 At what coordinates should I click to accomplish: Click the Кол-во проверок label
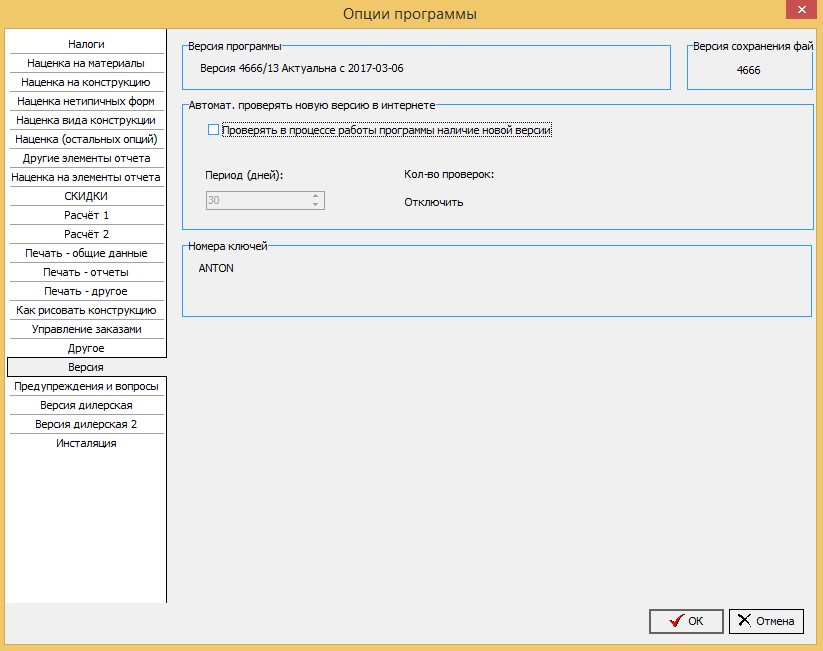(449, 174)
